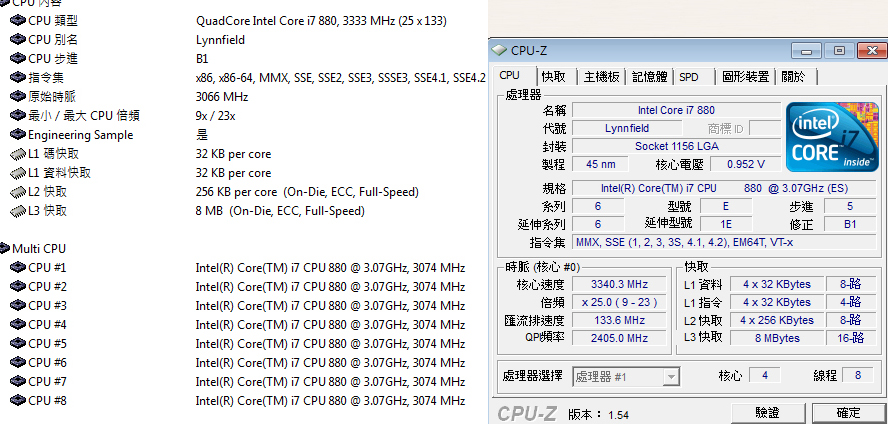
Task: Click the 核心 count value 4
Action: [x=765, y=375]
